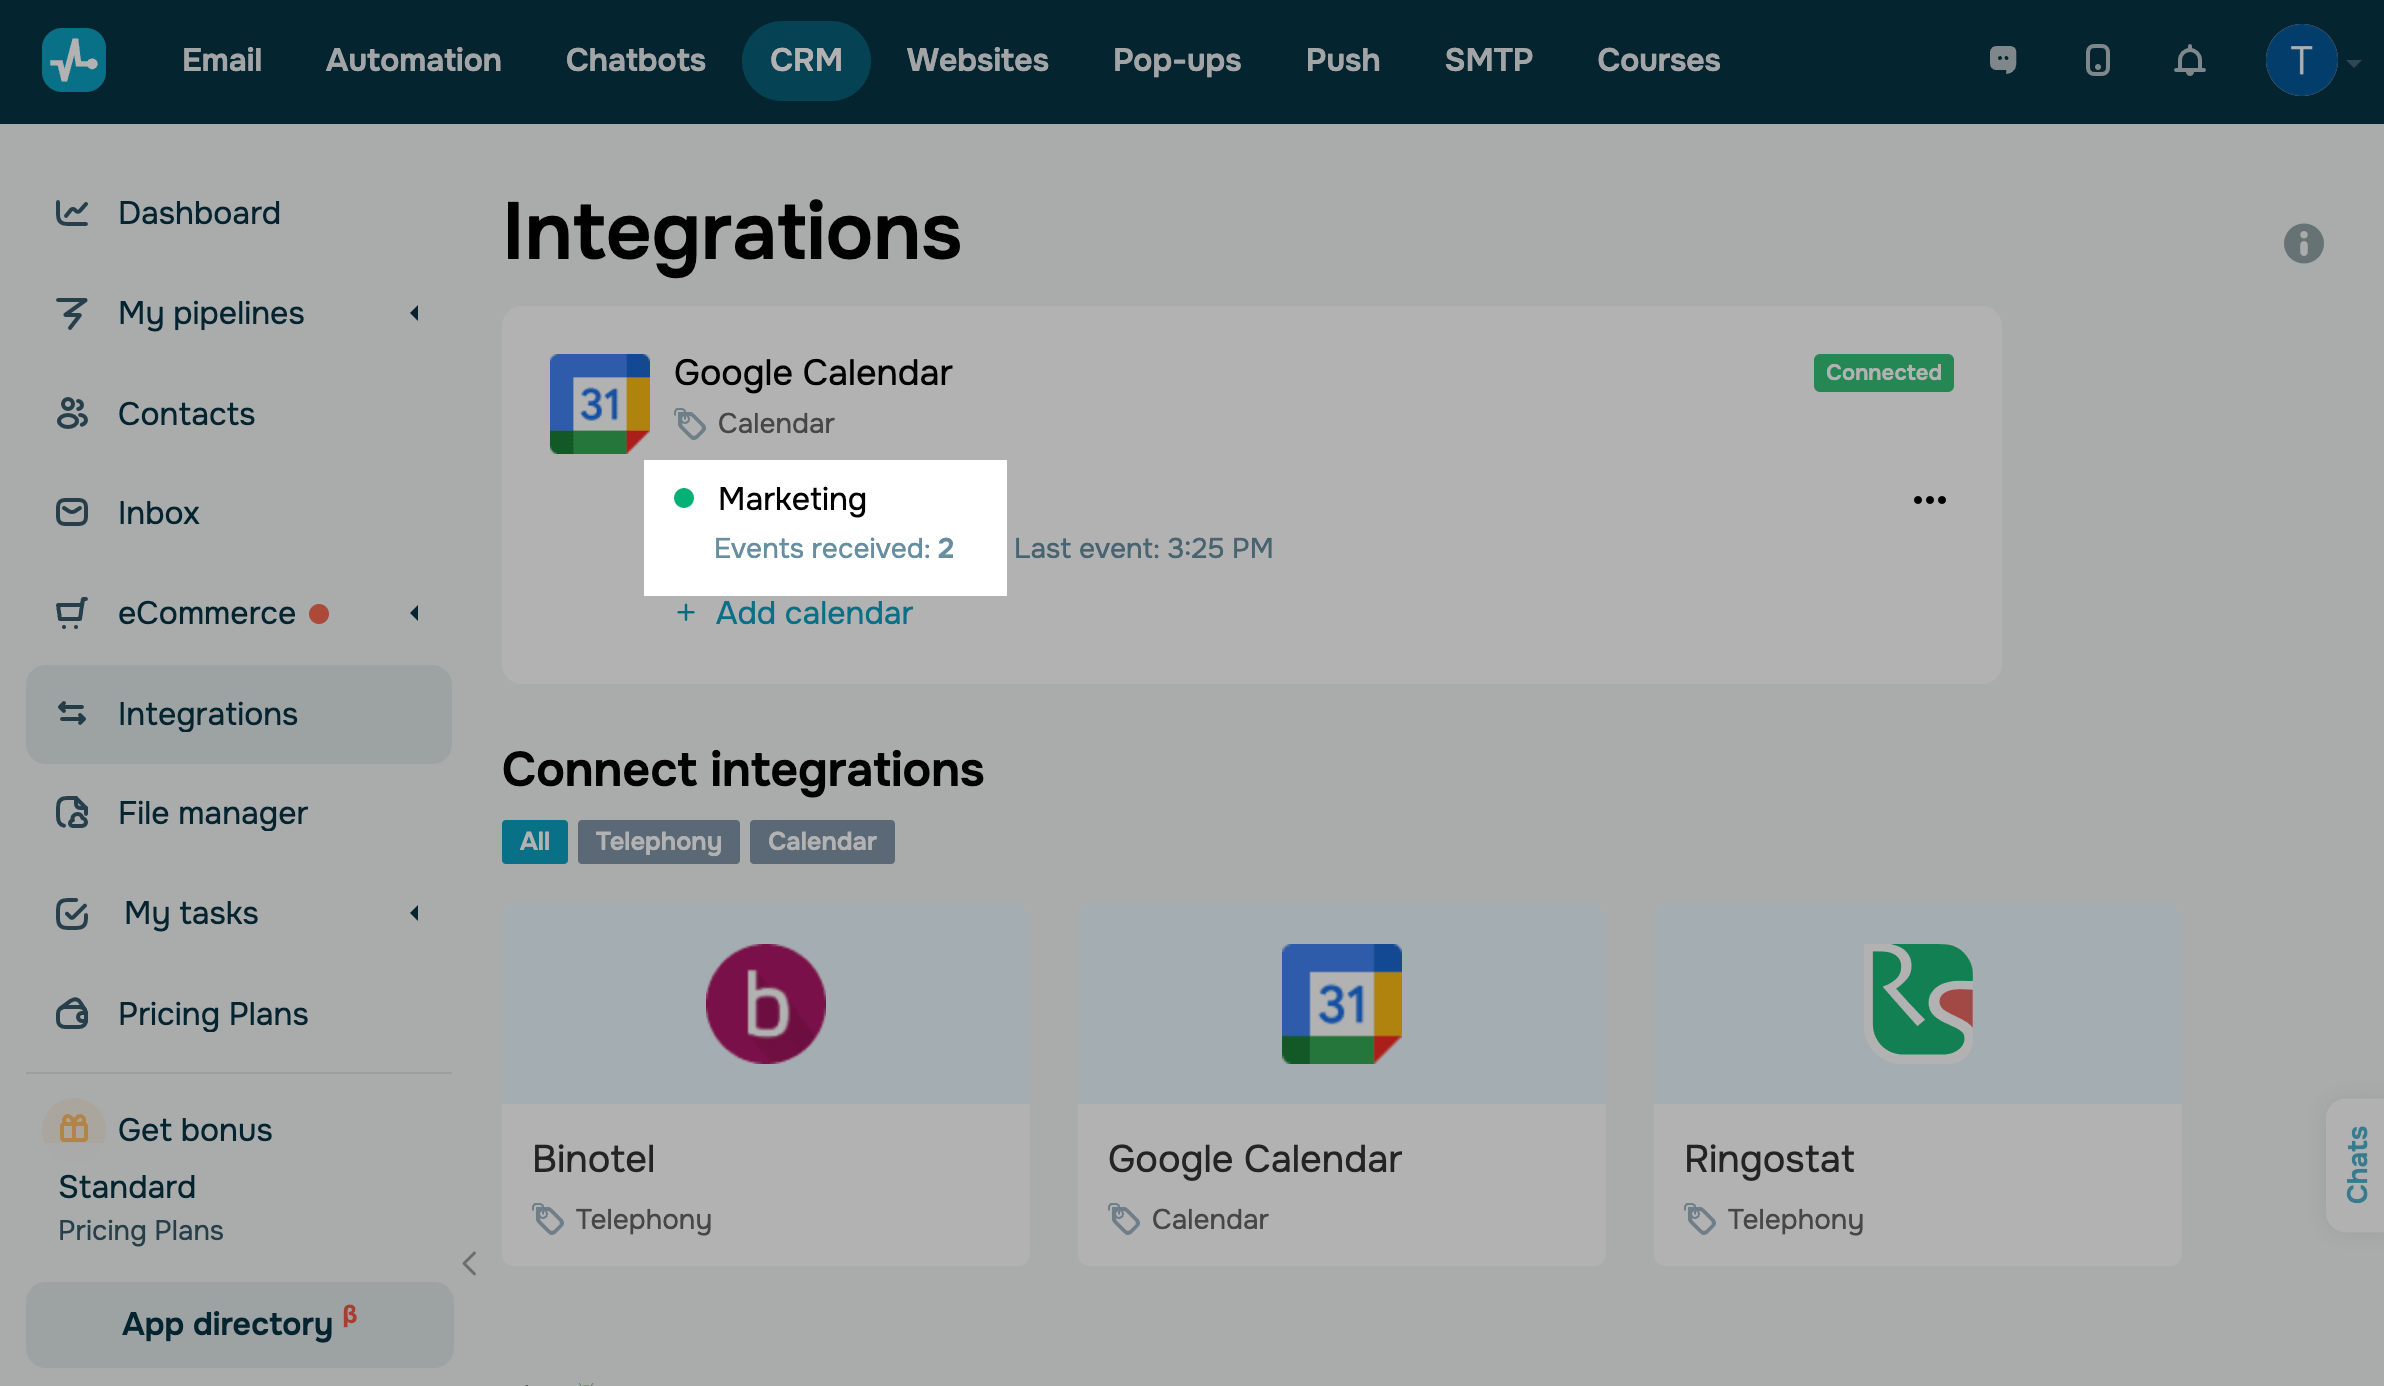Expand the eCommerce submenu arrow

click(415, 613)
